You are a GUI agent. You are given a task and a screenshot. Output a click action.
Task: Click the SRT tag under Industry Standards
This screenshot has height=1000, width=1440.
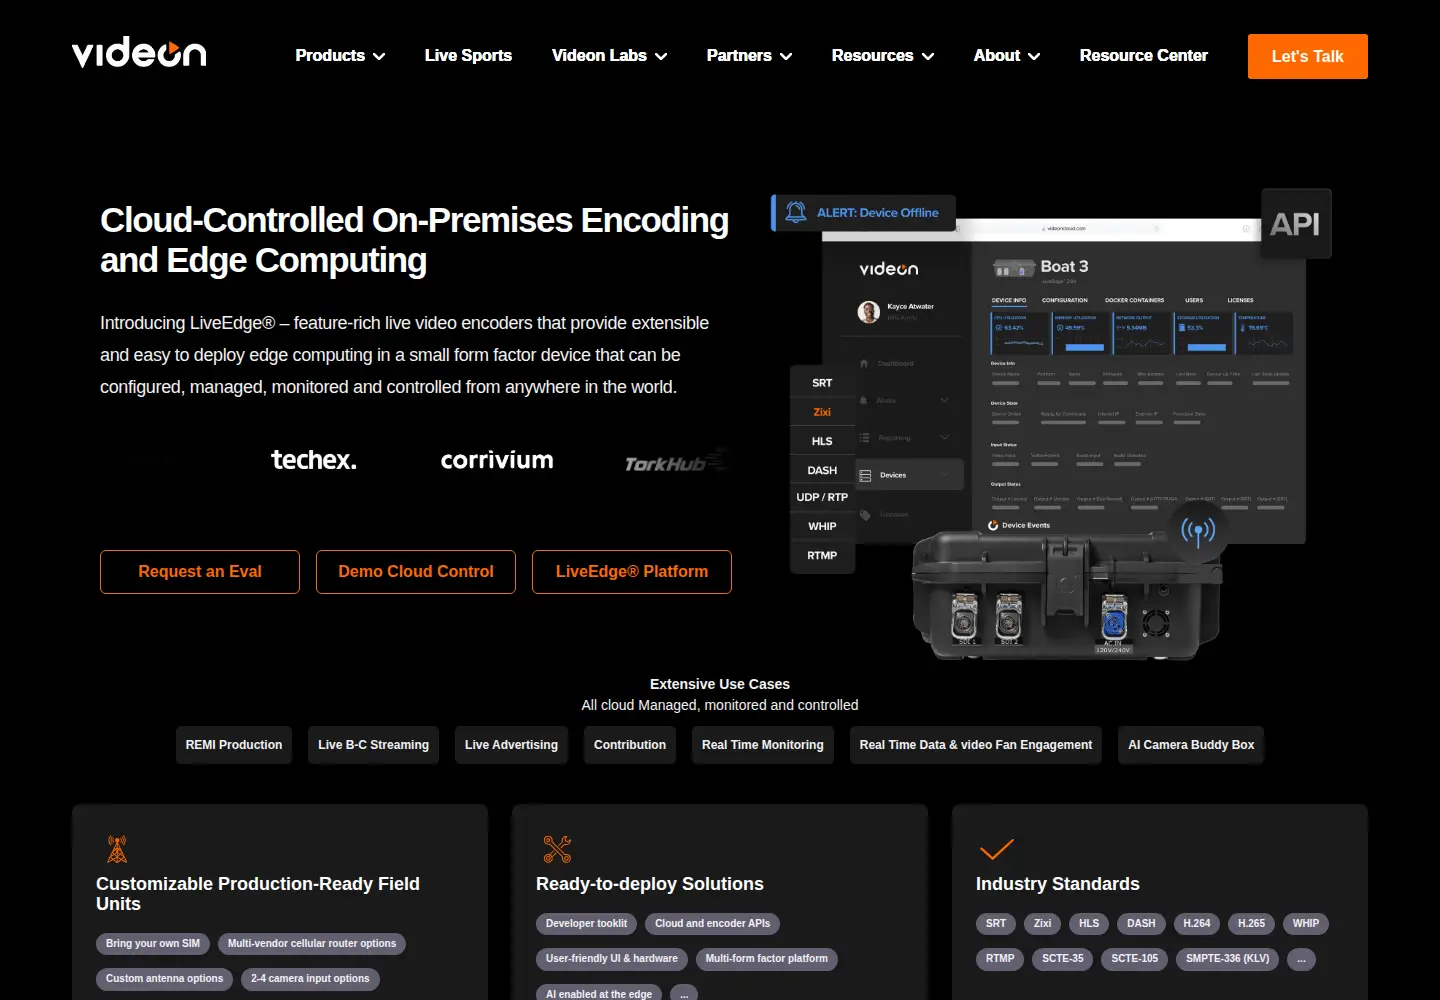(x=996, y=924)
